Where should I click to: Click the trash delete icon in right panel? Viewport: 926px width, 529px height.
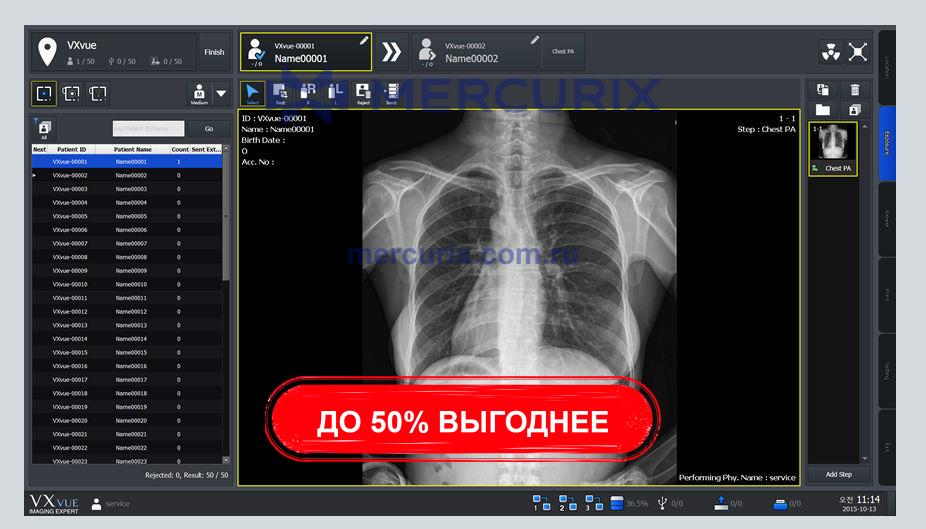855,90
